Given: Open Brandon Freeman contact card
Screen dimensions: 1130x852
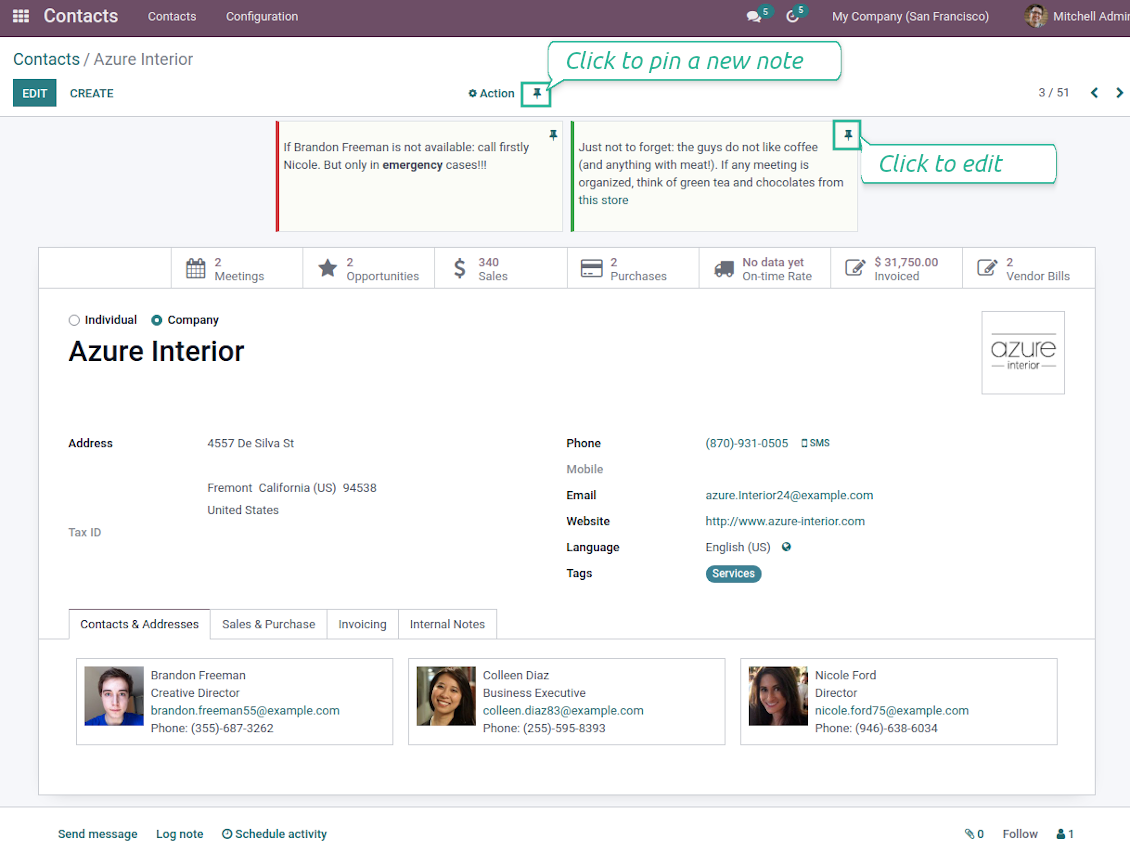Looking at the screenshot, I should pyautogui.click(x=234, y=701).
